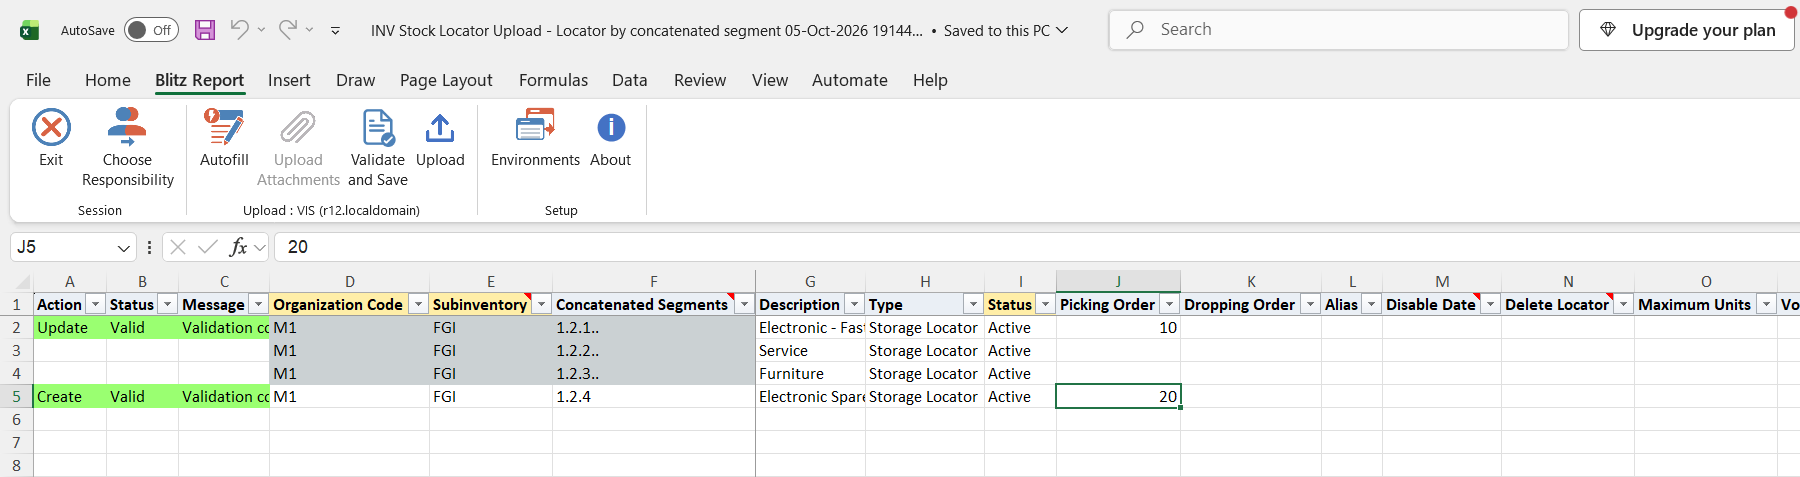Open the Concatenated Segments filter dropdown

pyautogui.click(x=744, y=304)
